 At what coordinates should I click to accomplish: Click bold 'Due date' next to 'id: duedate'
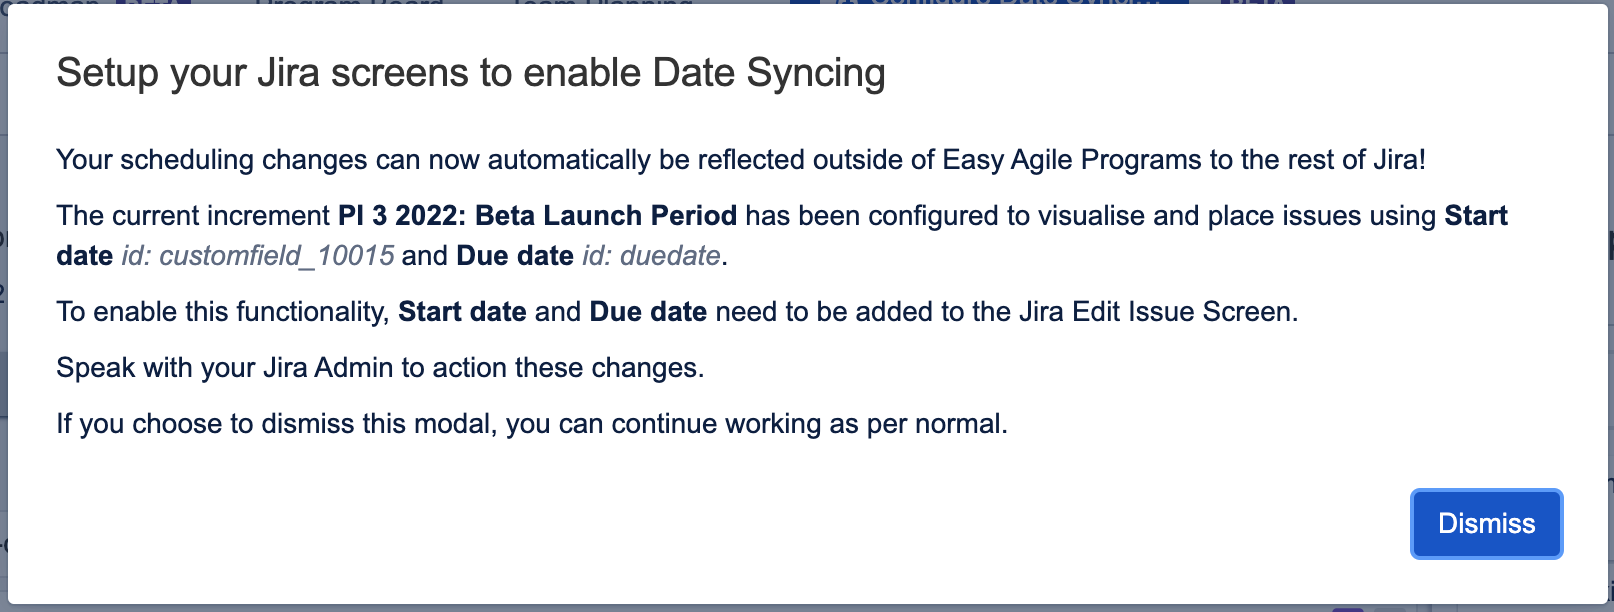(515, 256)
